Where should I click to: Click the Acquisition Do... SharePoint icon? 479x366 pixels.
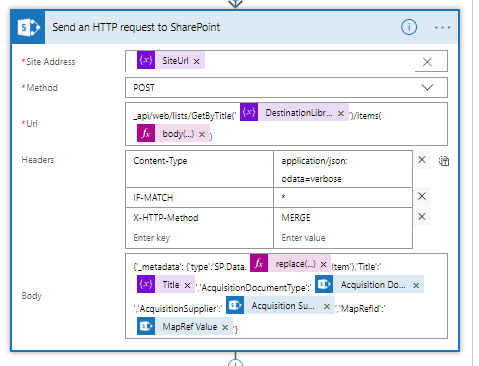pyautogui.click(x=324, y=284)
